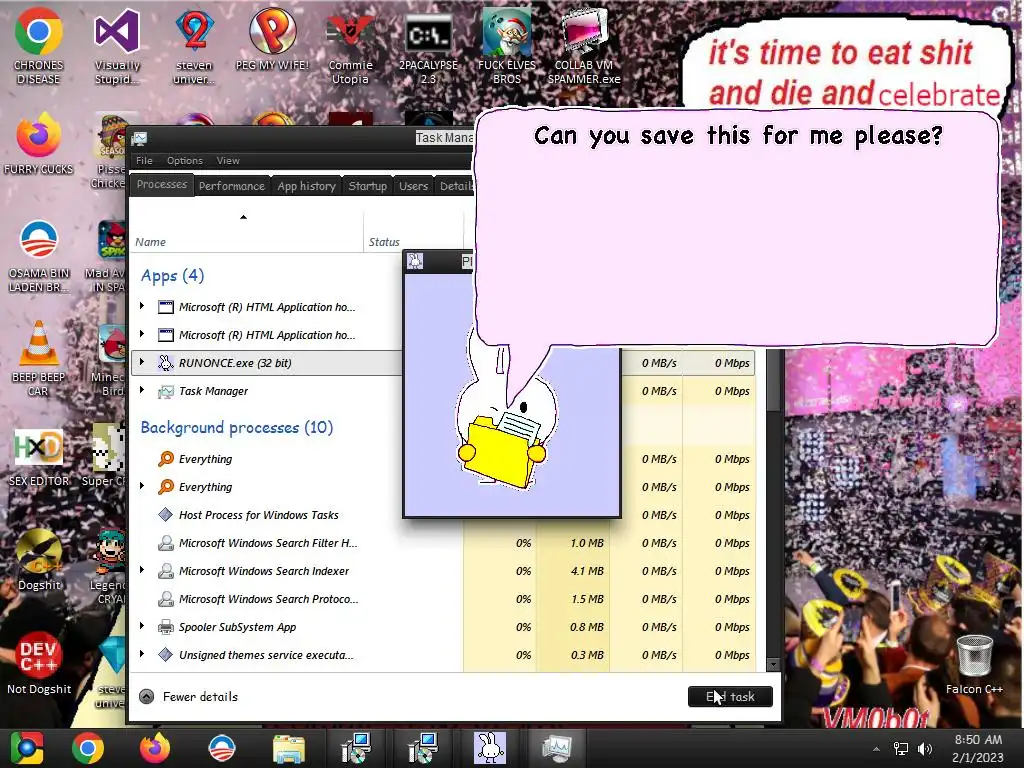Click the End task button

[x=730, y=697]
